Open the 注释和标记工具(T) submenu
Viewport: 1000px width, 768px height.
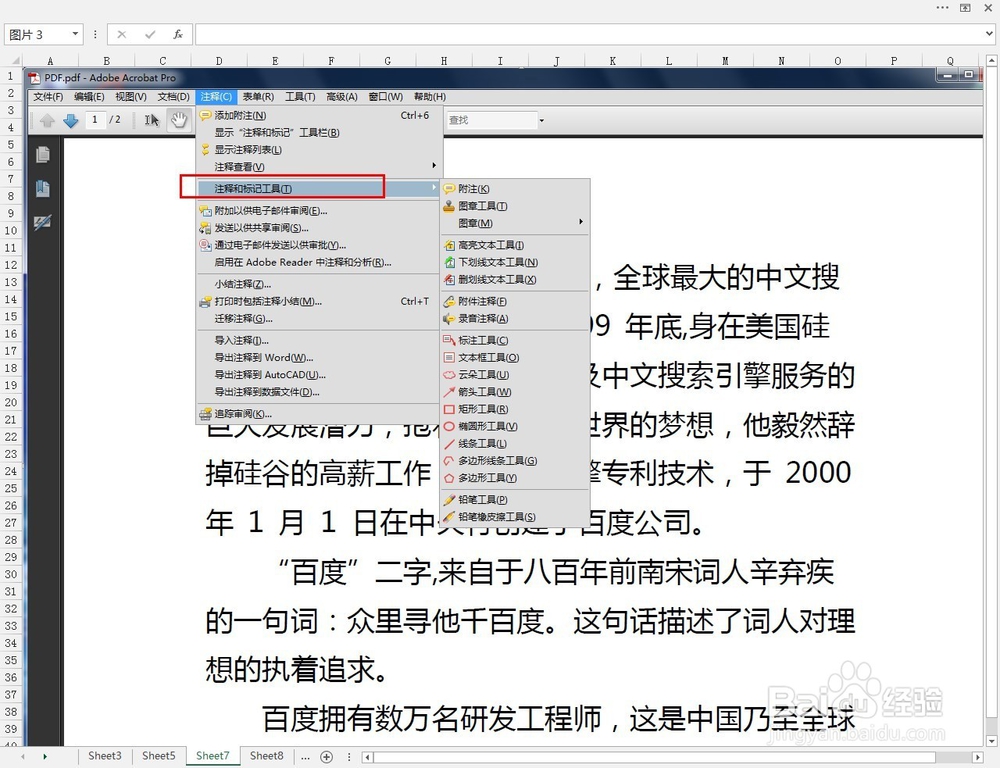(x=318, y=189)
